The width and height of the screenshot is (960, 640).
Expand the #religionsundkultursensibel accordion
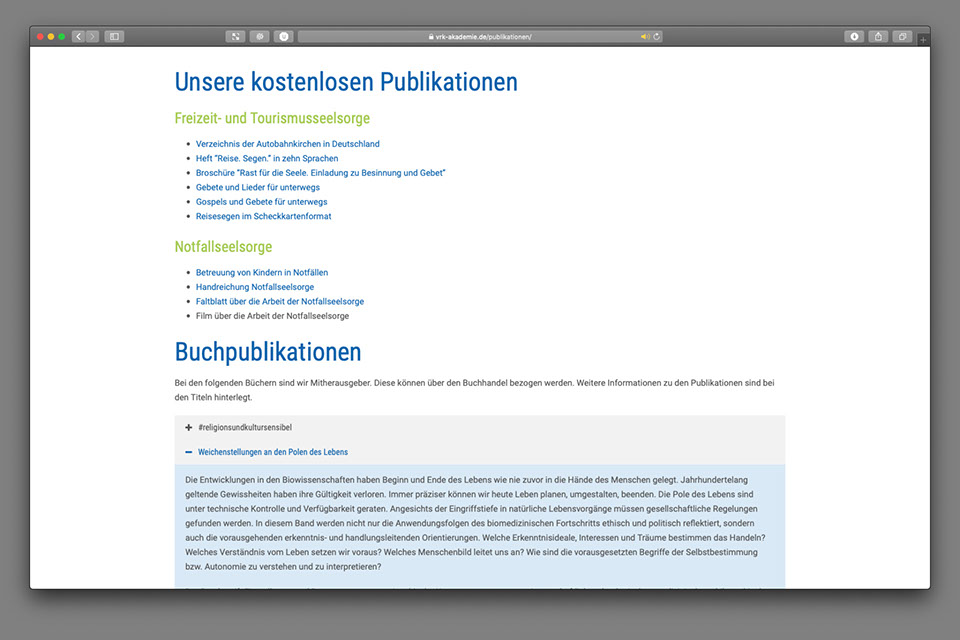(244, 428)
